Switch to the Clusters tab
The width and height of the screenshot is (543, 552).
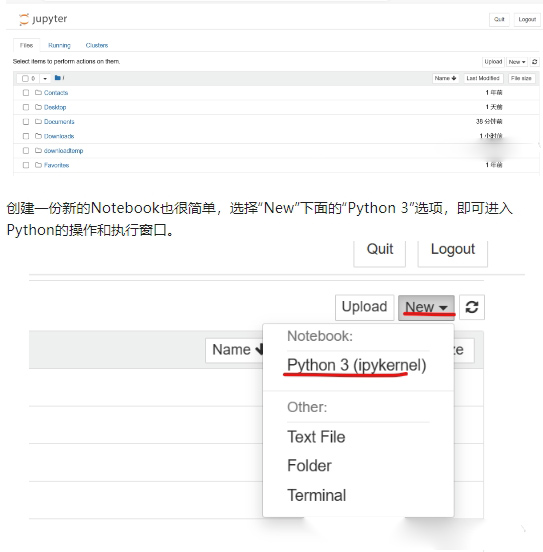point(97,45)
